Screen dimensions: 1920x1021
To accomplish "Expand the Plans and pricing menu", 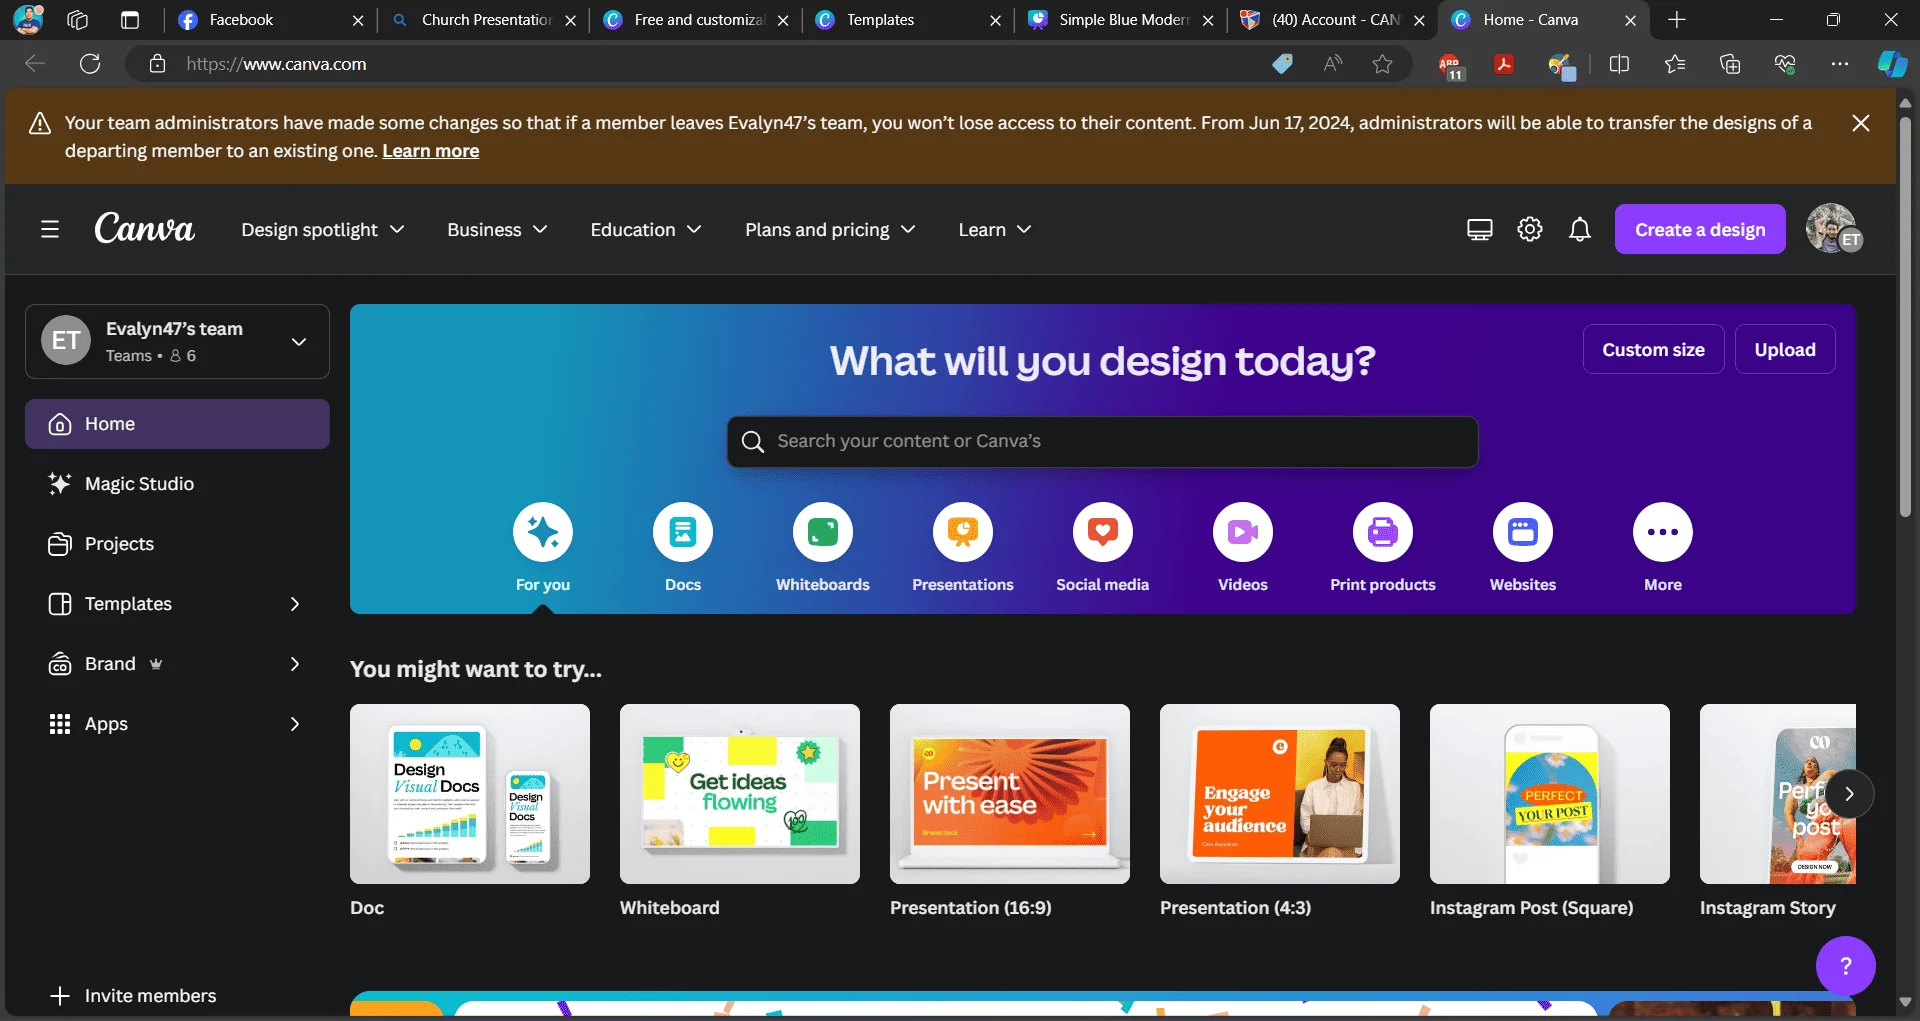I will tap(830, 230).
